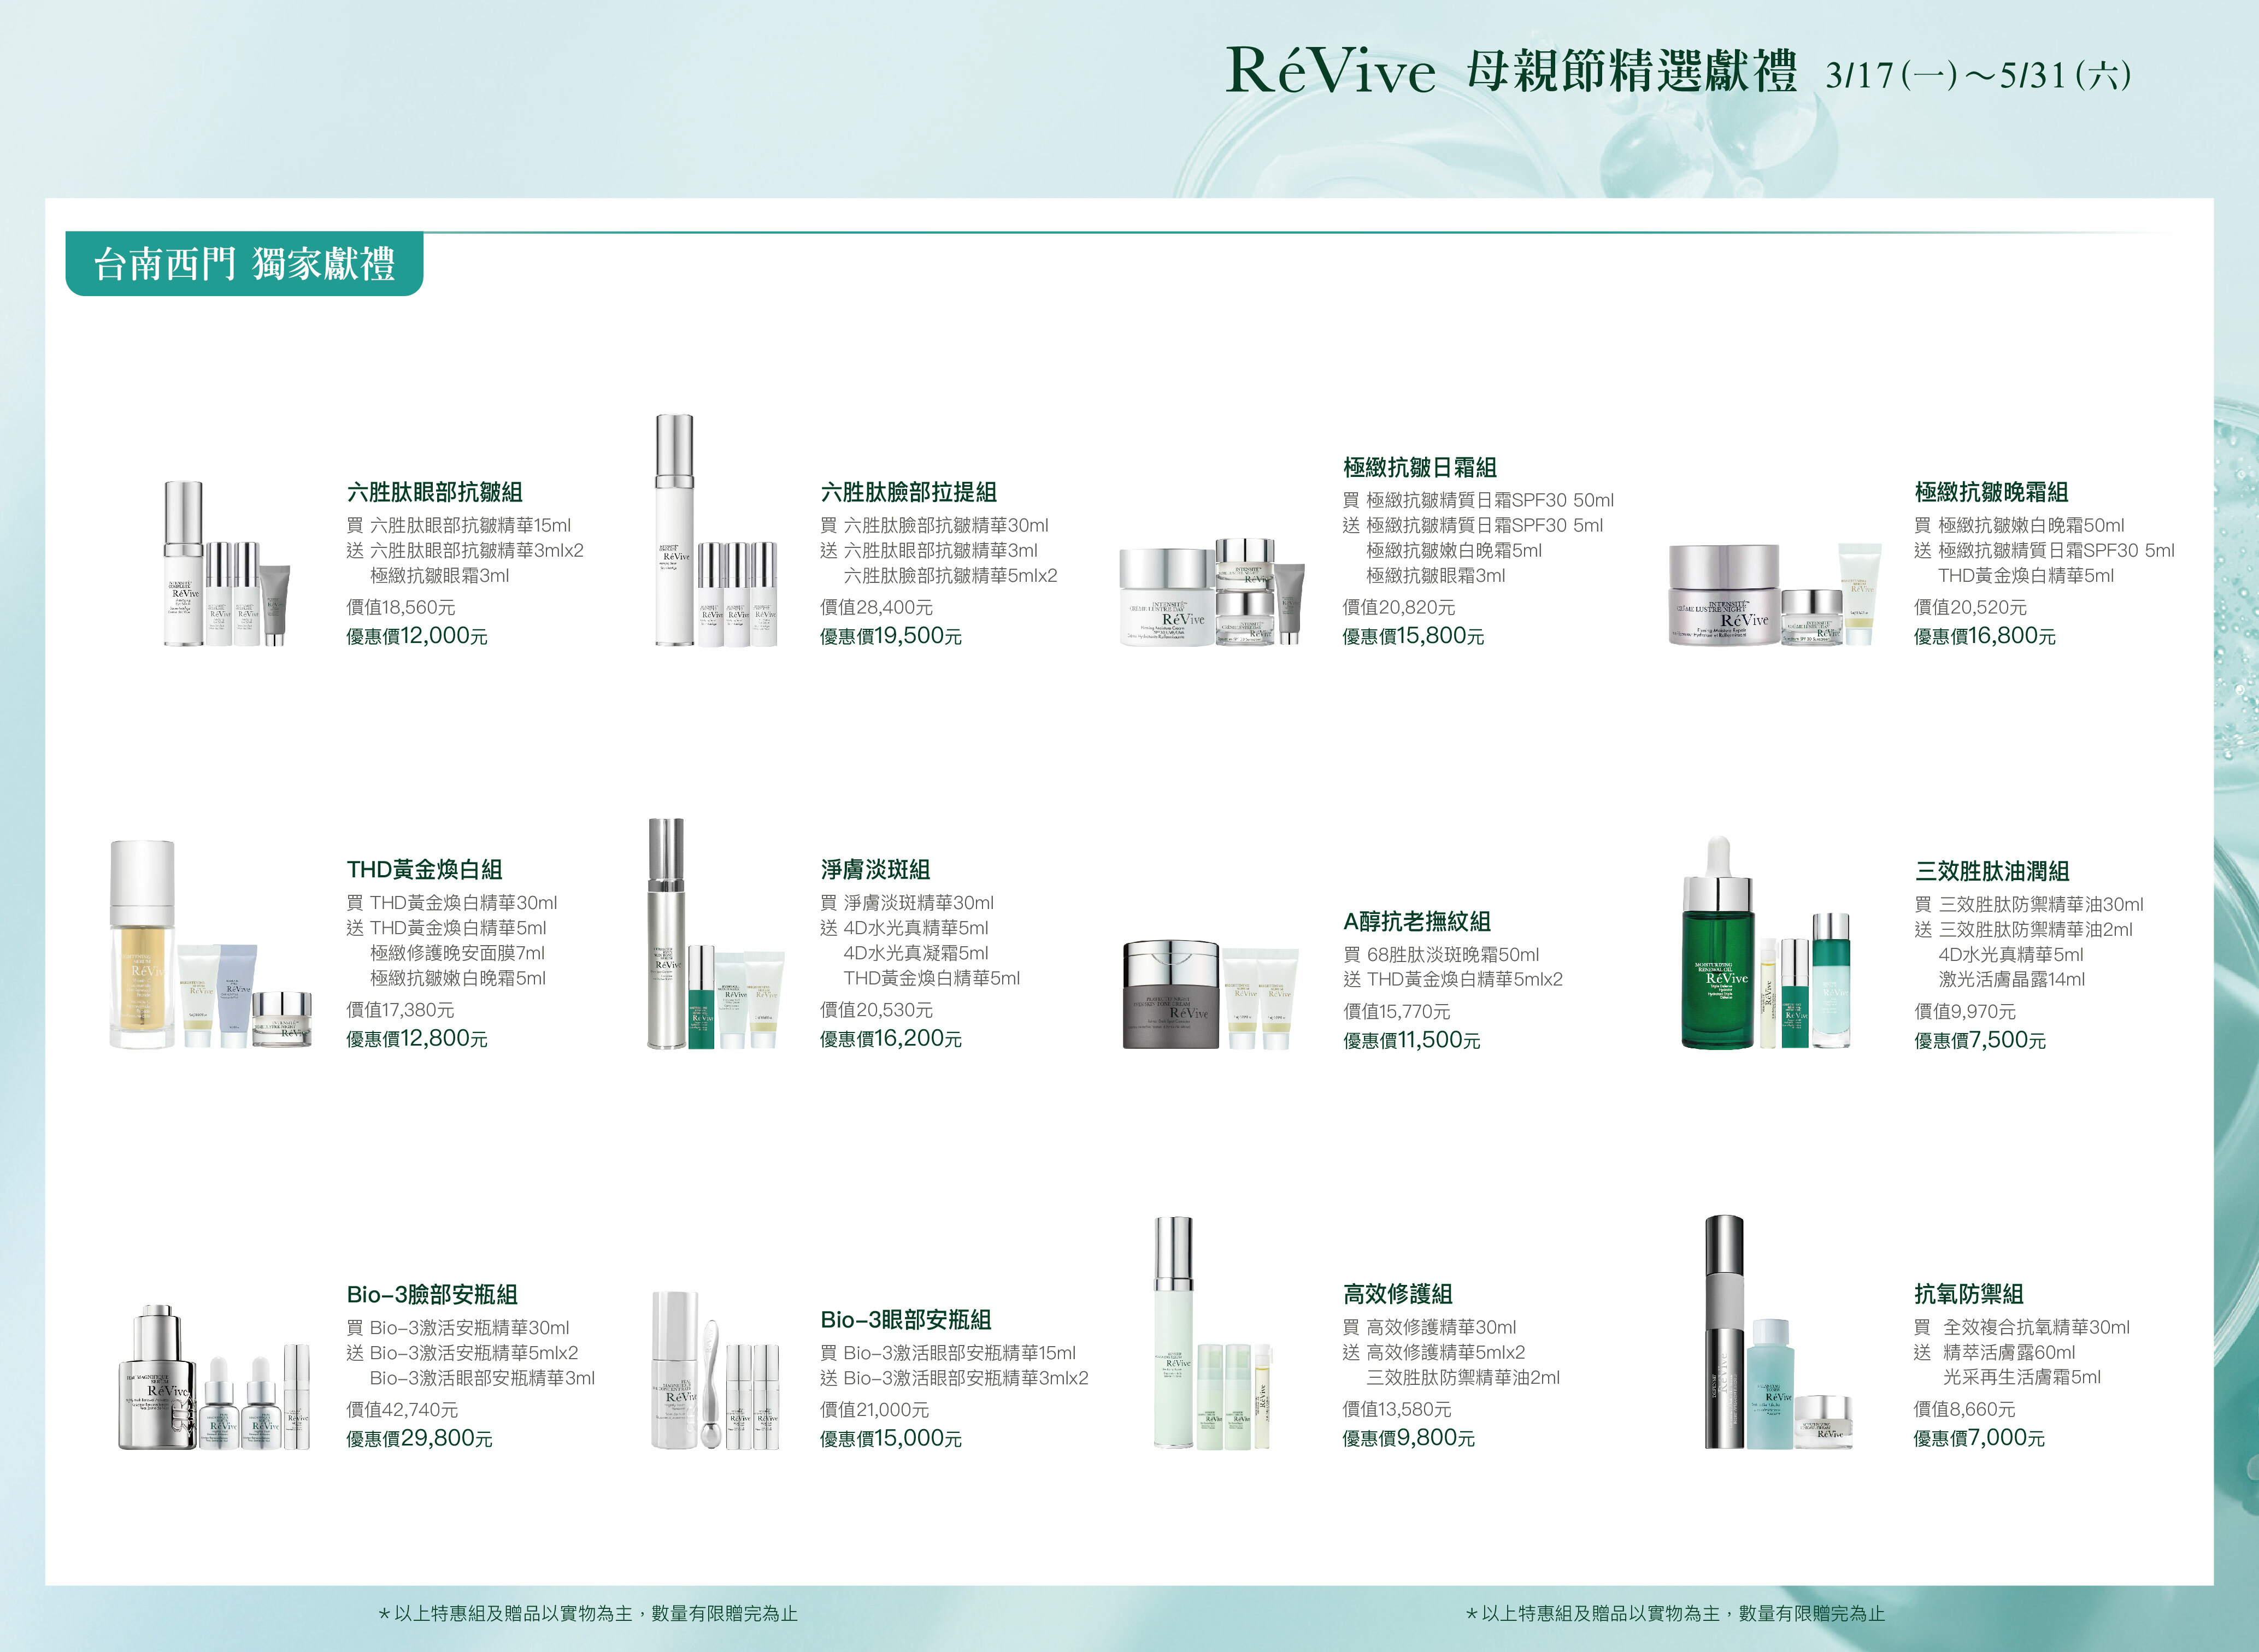Click the line 激光活膚晶露14ml
This screenshot has height=1652, width=2259.
point(2012,980)
